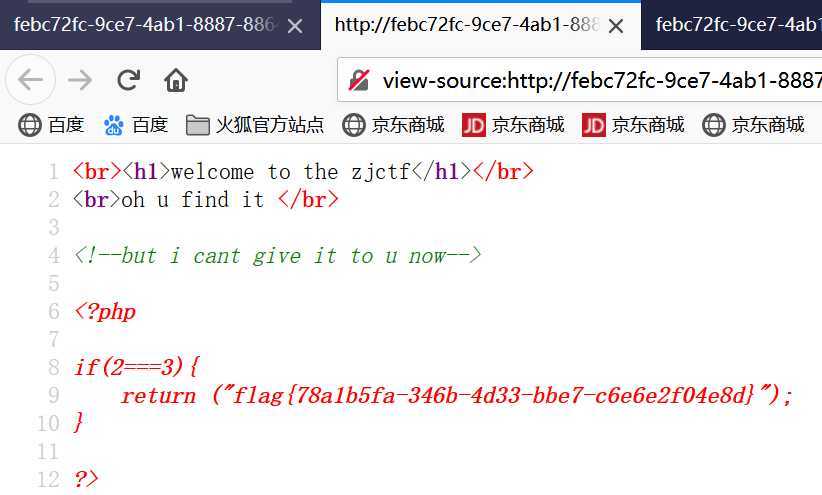
Task: Open the second JD-logo 京东商城 bookmark
Action: click(633, 125)
